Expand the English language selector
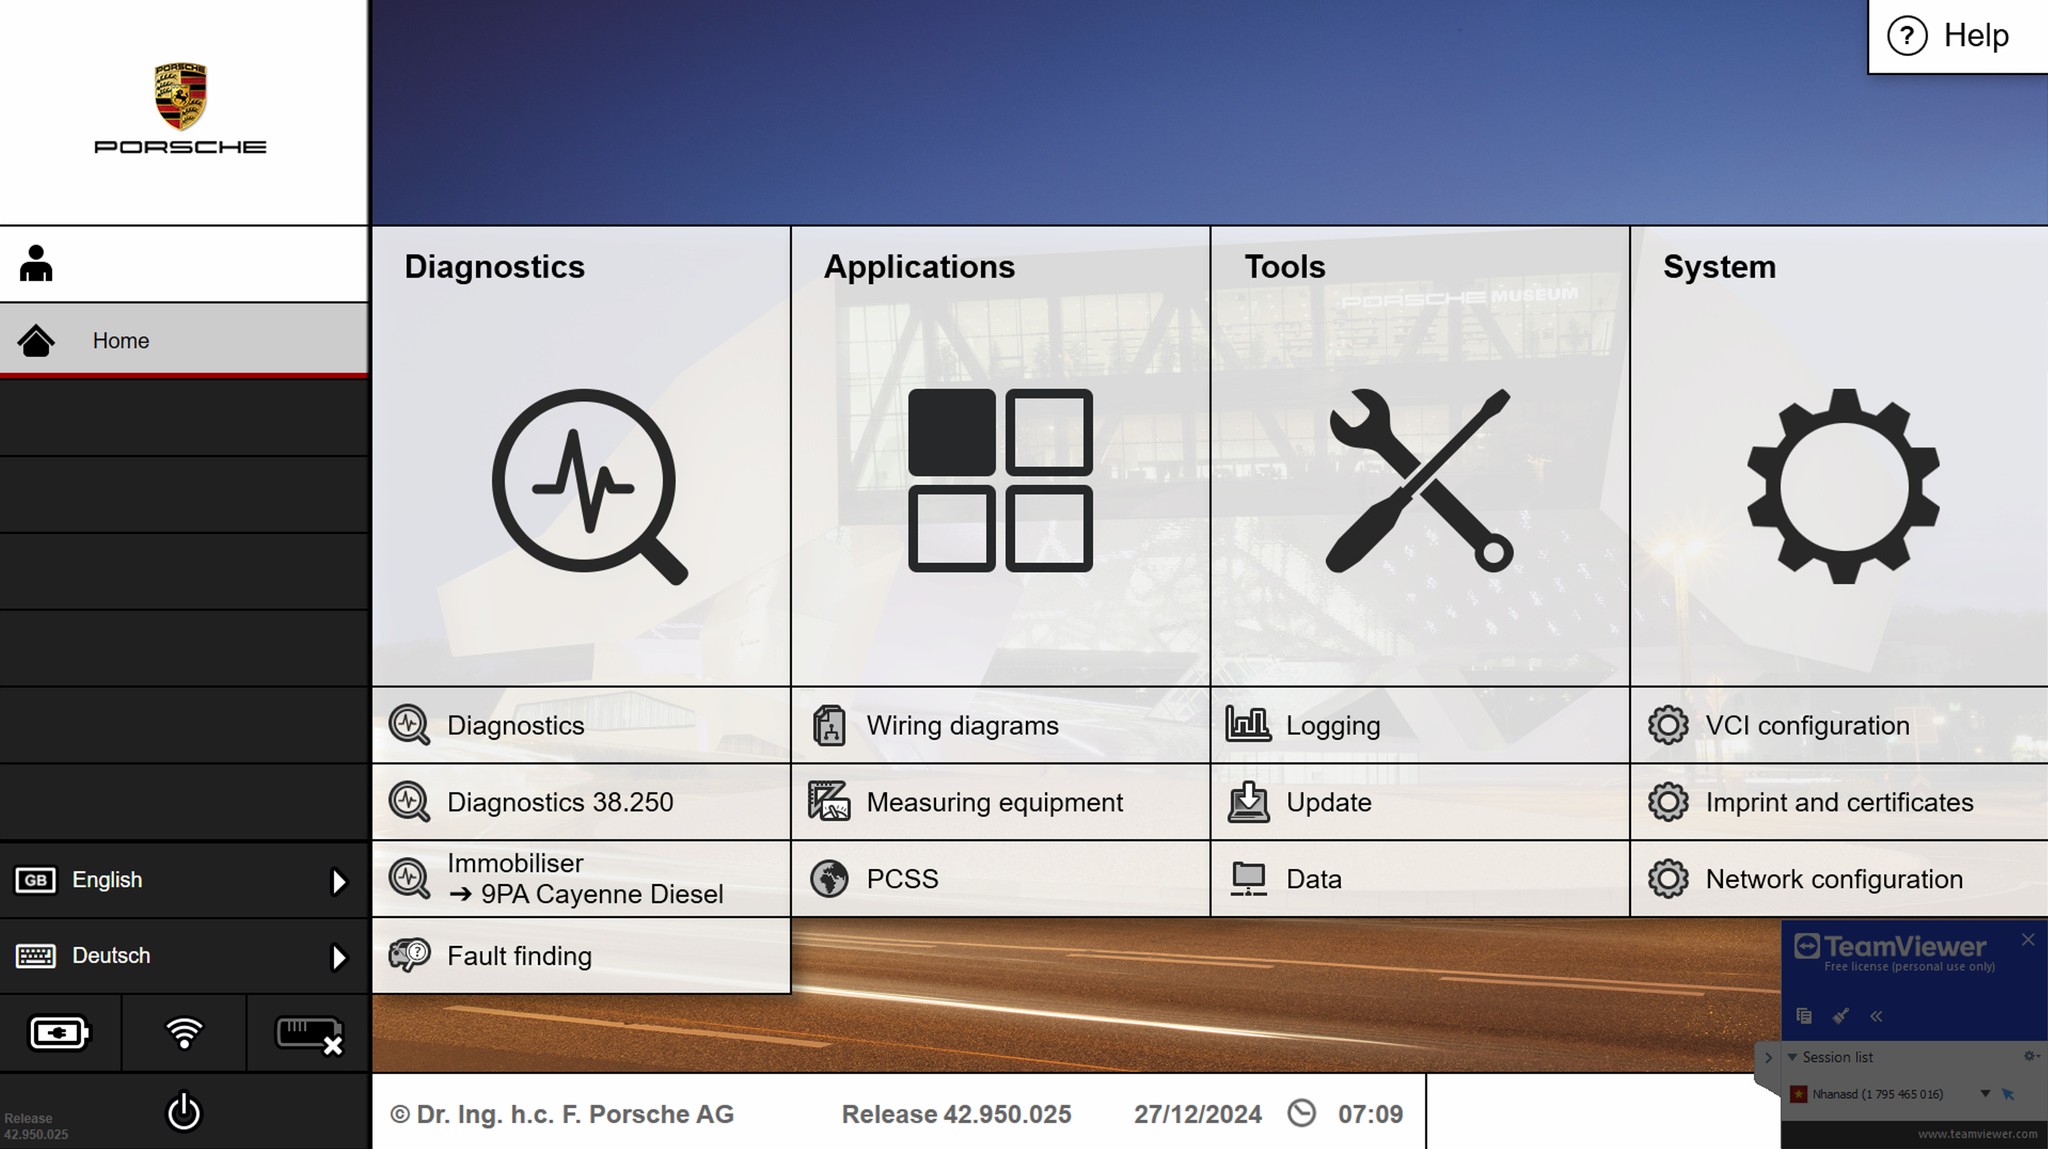 [x=184, y=880]
